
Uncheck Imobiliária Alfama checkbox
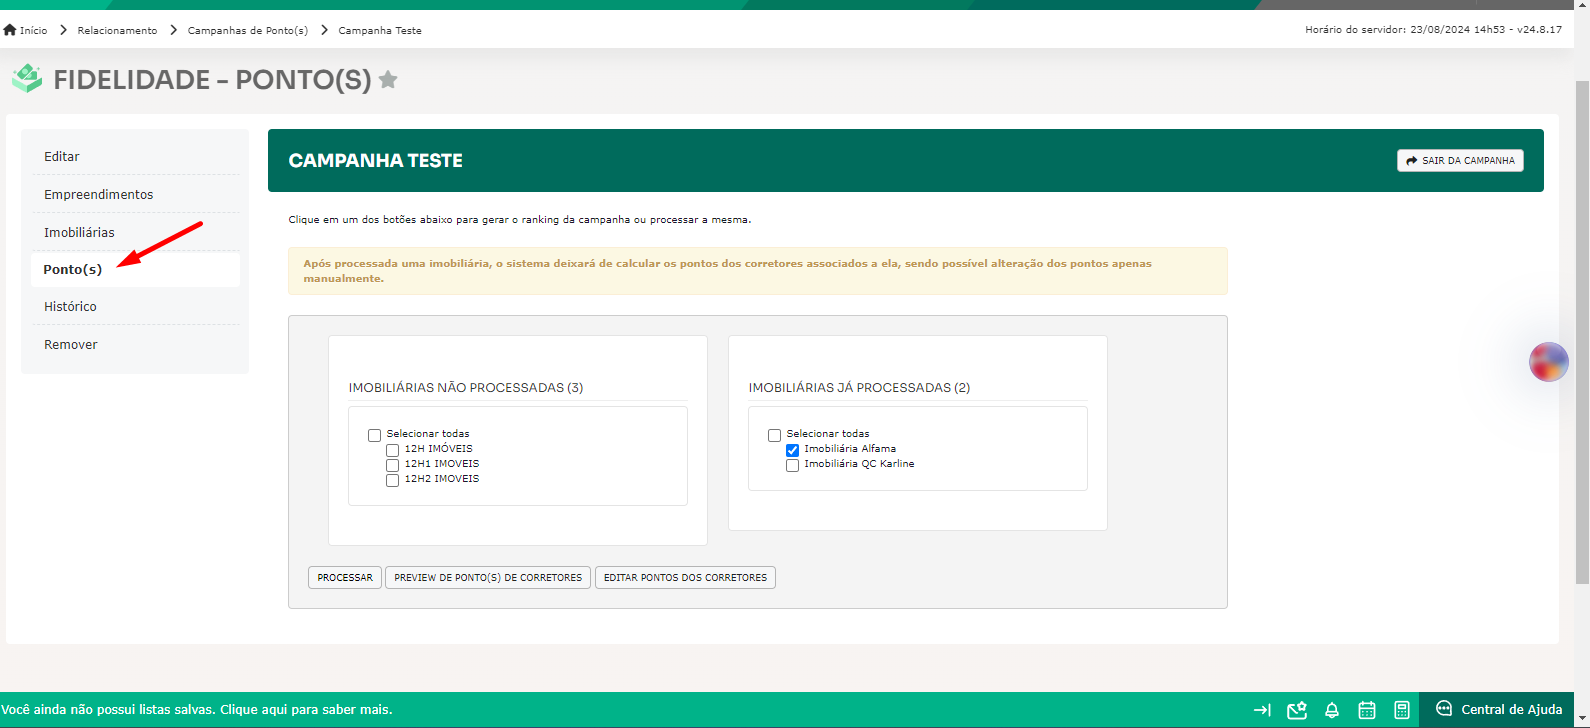tap(793, 450)
